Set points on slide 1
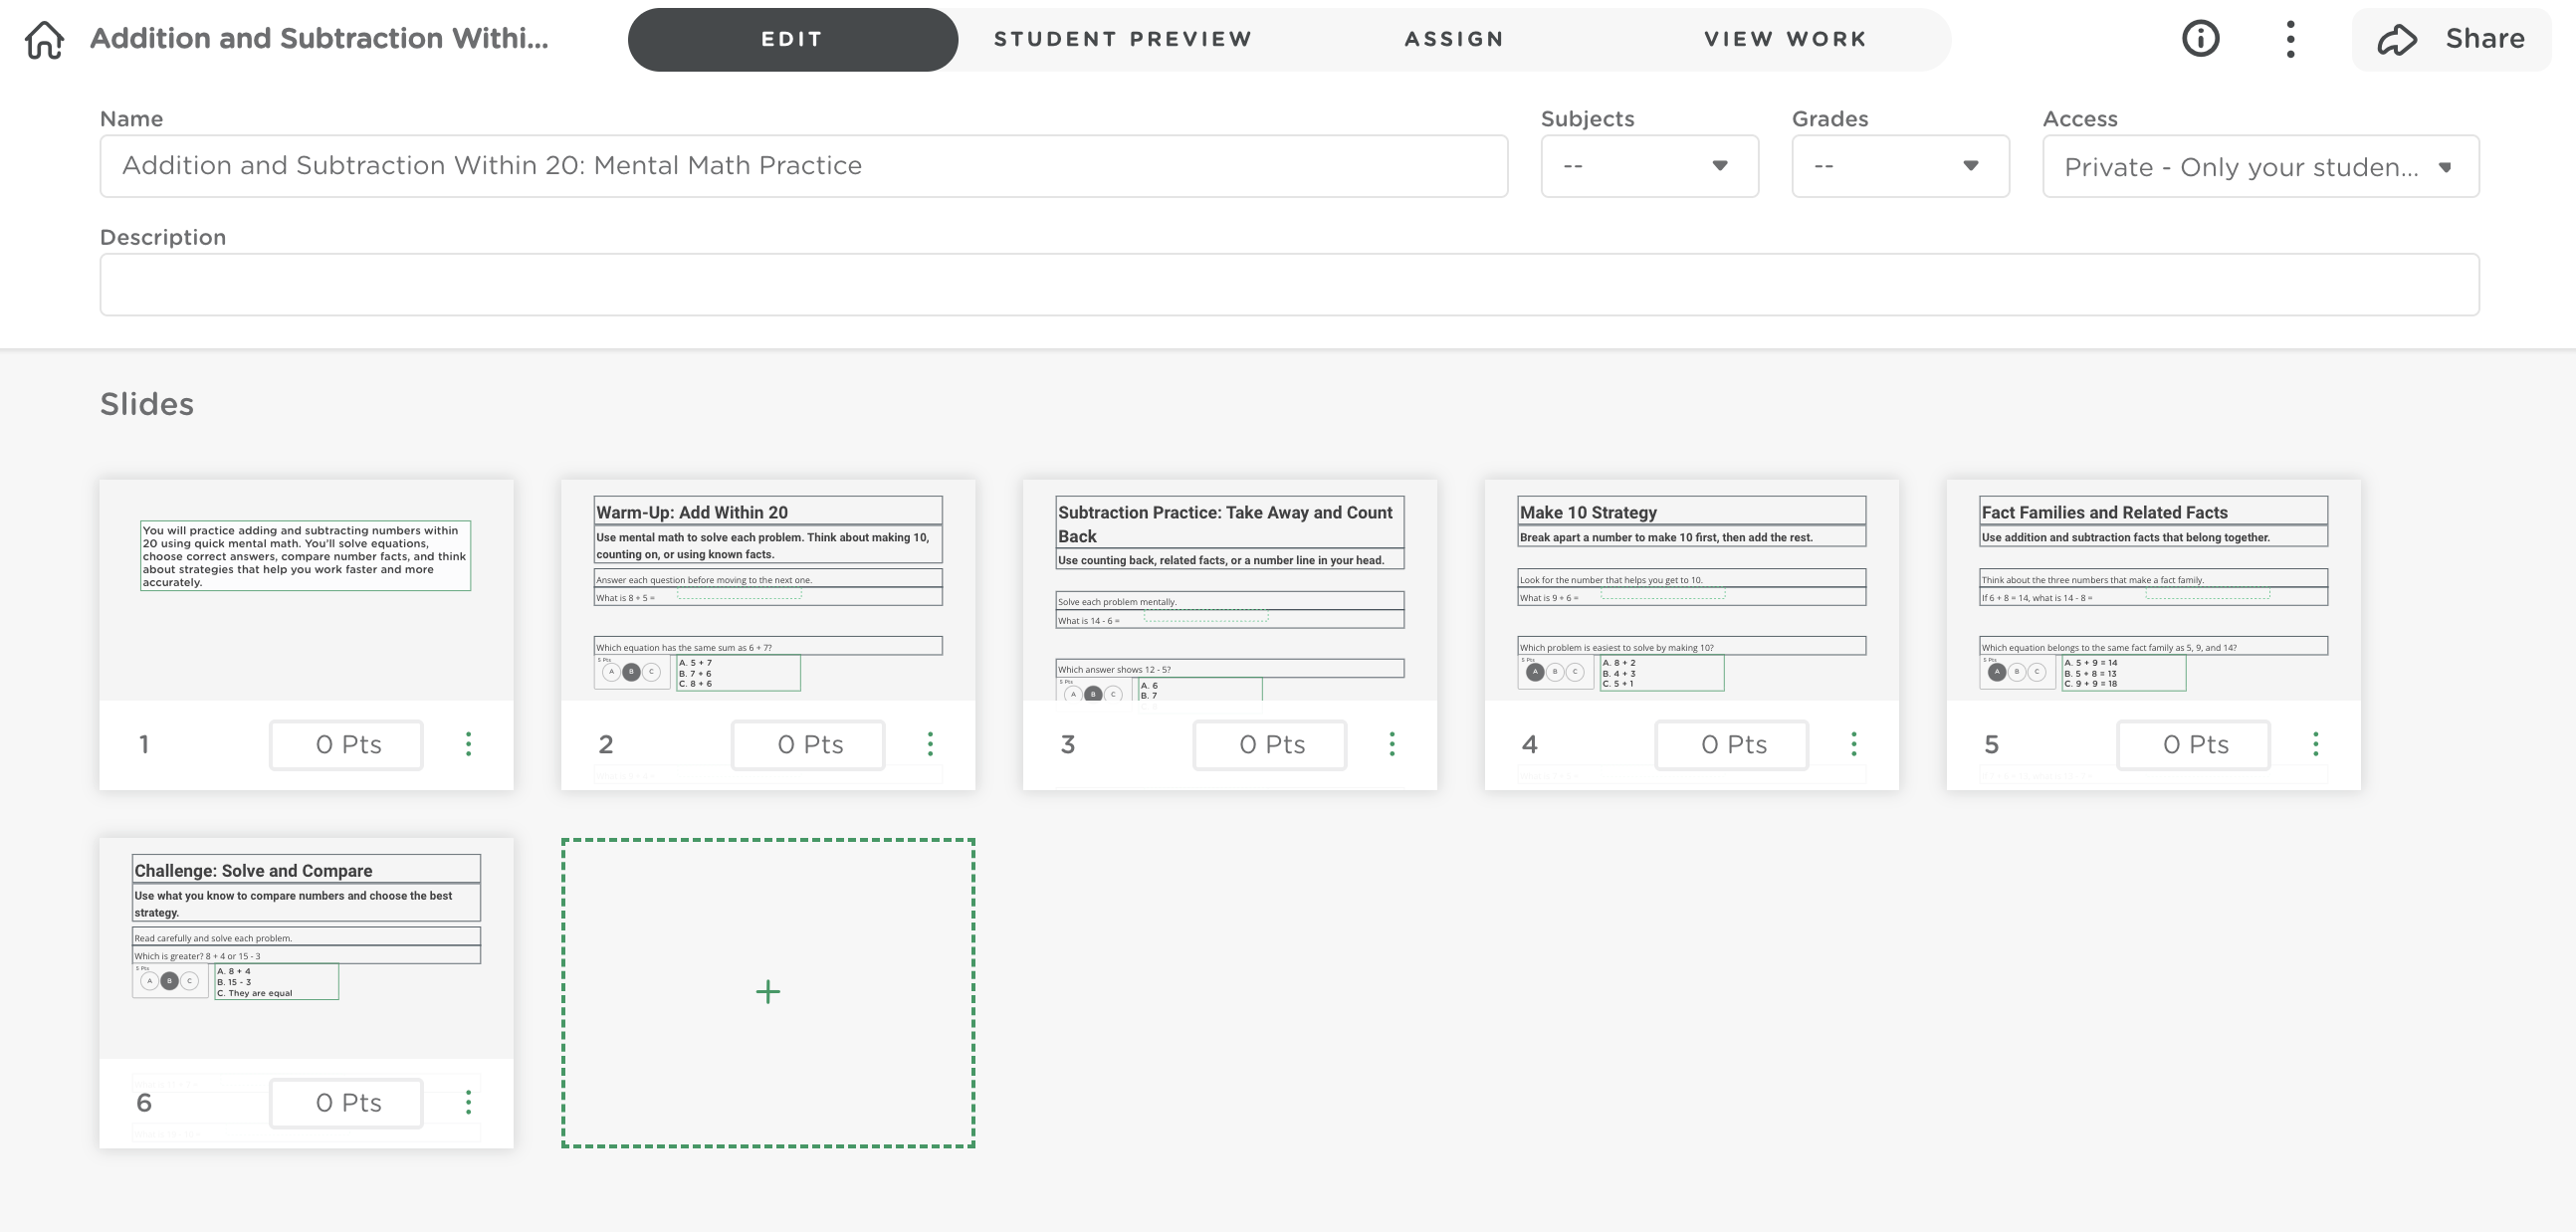2576x1232 pixels. 347,745
